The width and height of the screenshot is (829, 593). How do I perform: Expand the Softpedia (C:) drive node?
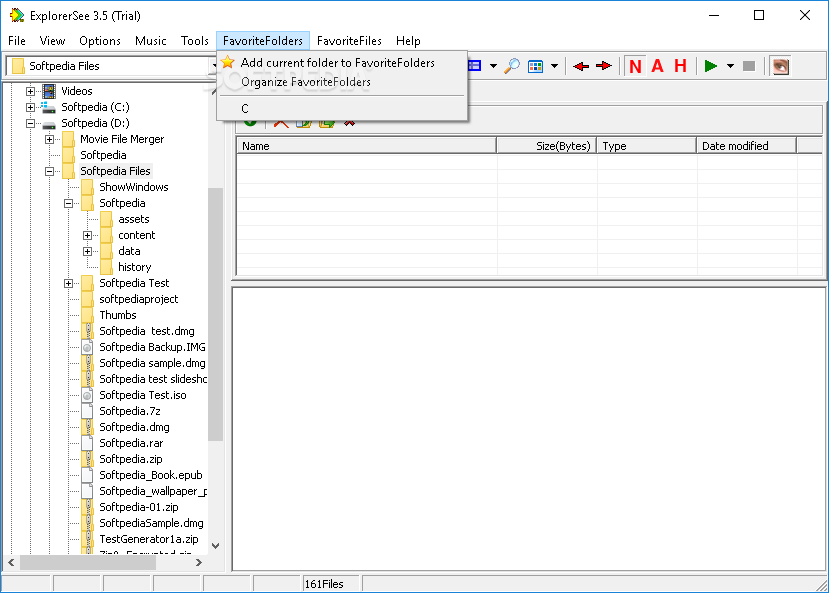pos(31,107)
